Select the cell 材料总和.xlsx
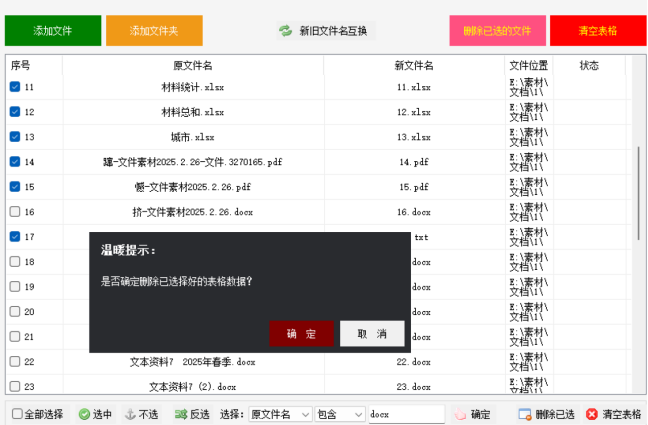 tap(193, 112)
